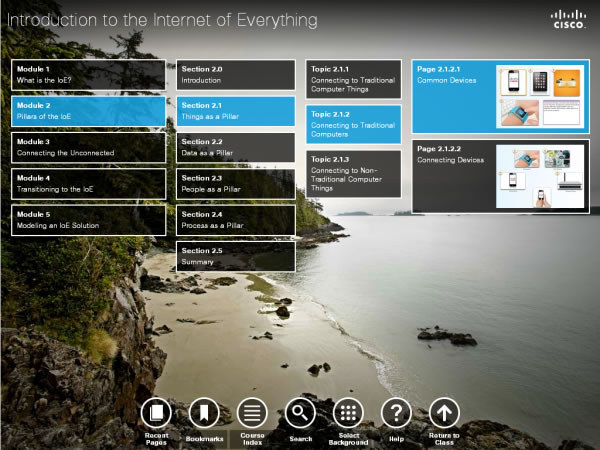Select Section 2.2 Data as a Pillar

(x=235, y=147)
